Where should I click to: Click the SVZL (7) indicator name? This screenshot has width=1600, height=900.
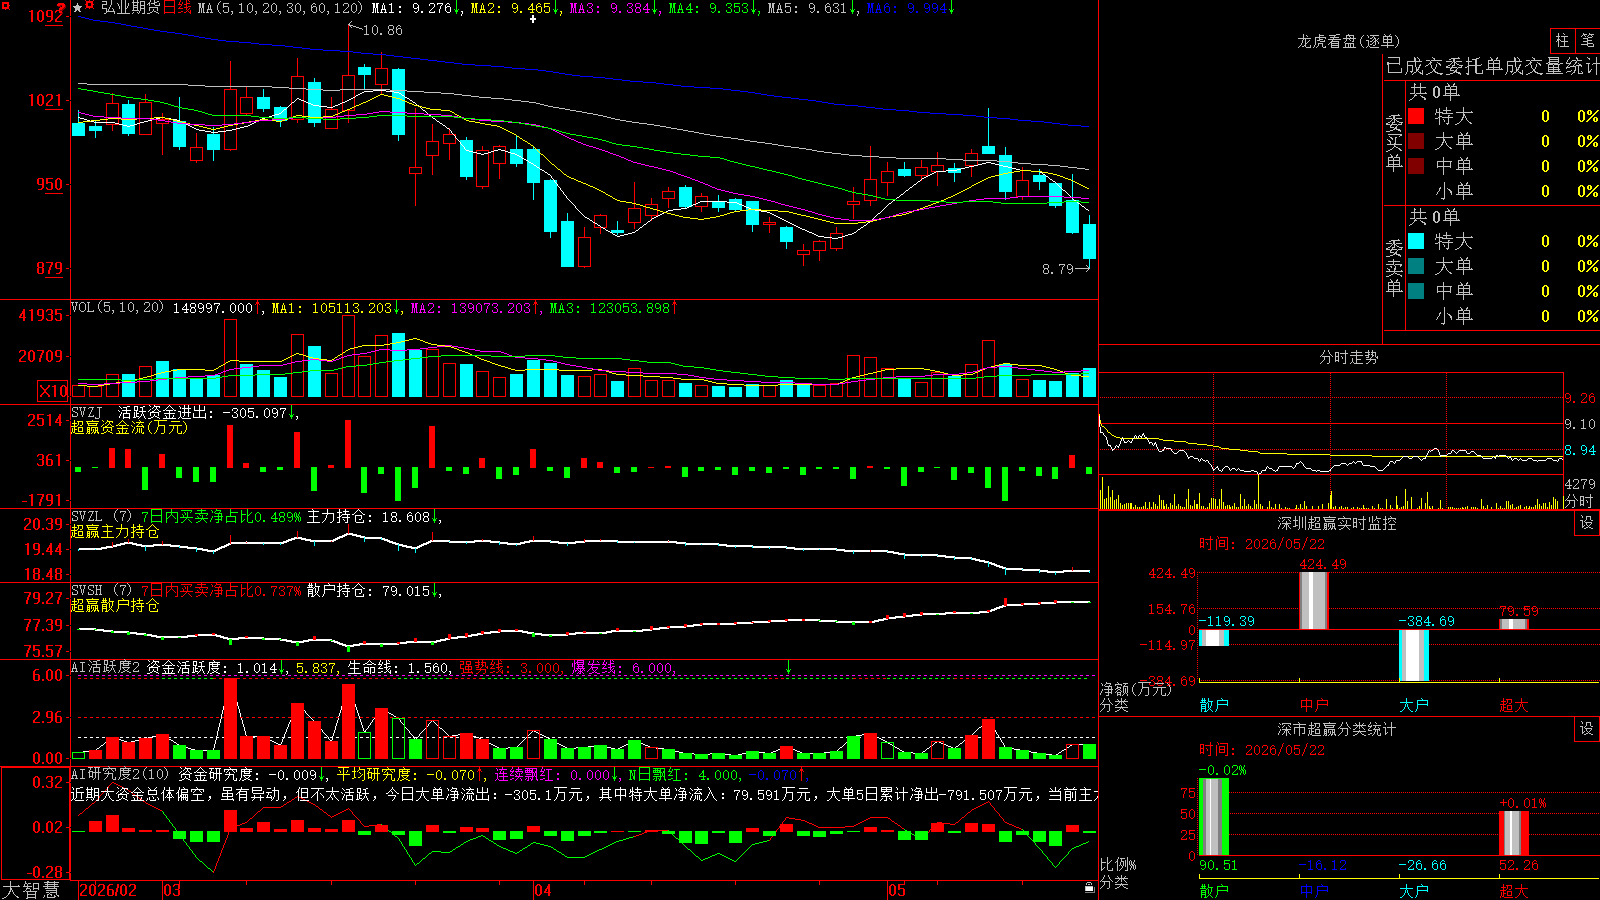[x=102, y=517]
